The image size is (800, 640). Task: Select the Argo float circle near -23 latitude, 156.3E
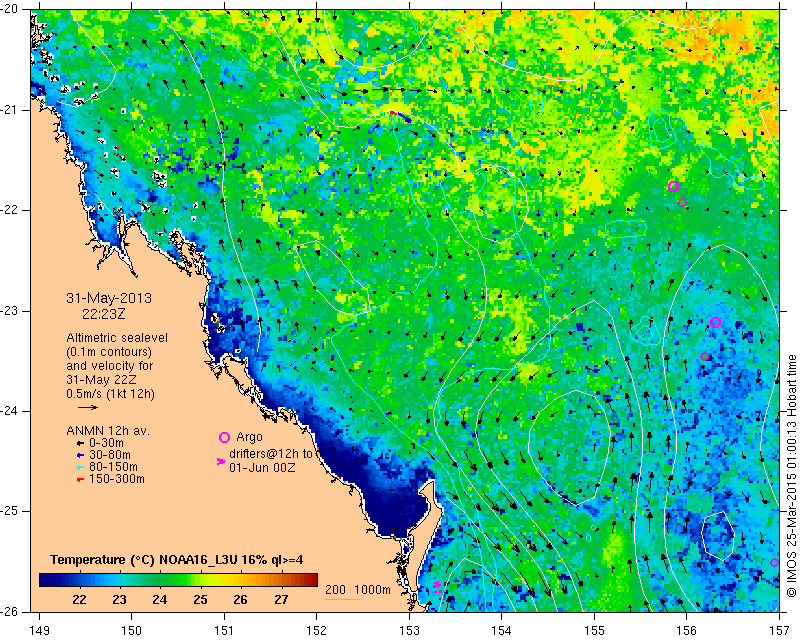(x=715, y=322)
